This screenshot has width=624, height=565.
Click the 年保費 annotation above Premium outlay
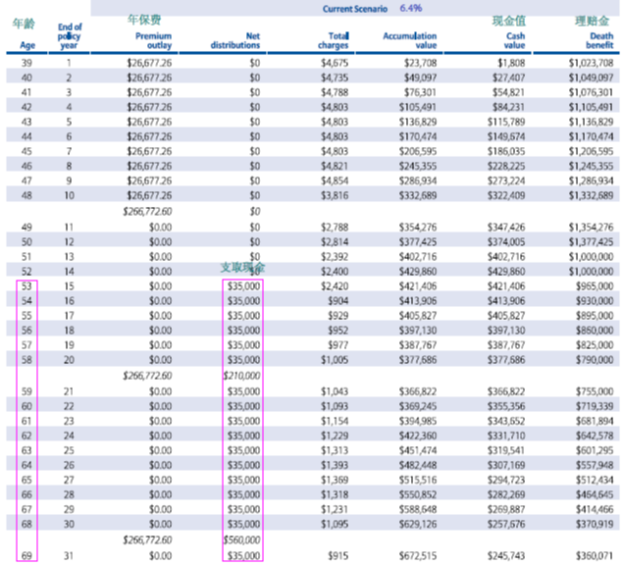click(x=144, y=19)
